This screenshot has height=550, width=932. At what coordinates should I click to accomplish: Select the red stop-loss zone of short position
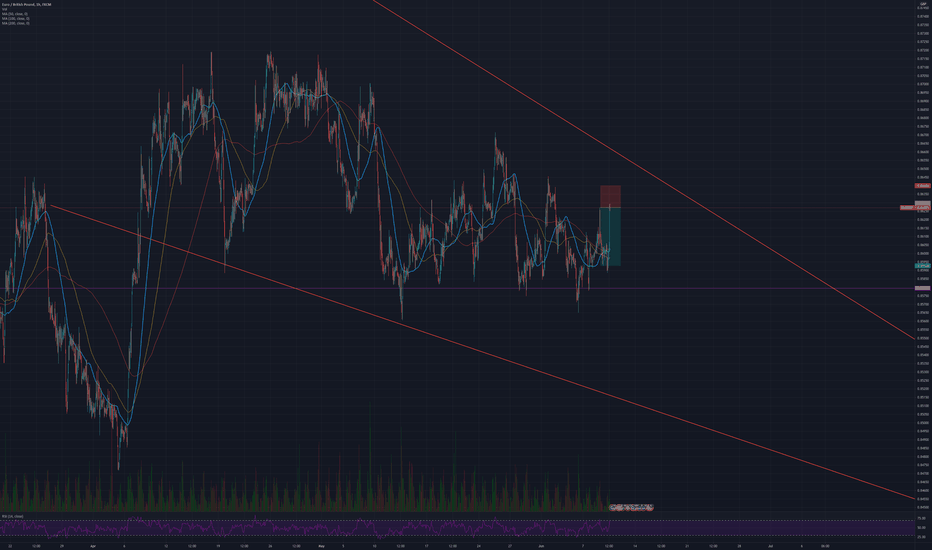click(610, 196)
